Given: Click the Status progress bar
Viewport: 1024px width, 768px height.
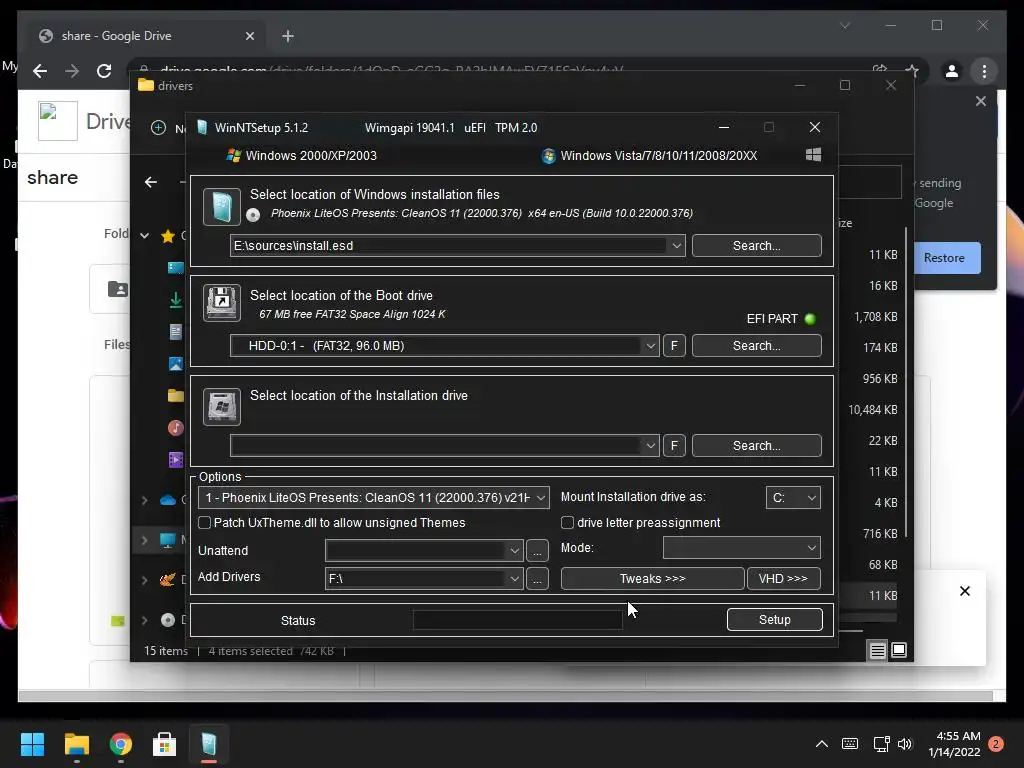Looking at the screenshot, I should (x=517, y=620).
